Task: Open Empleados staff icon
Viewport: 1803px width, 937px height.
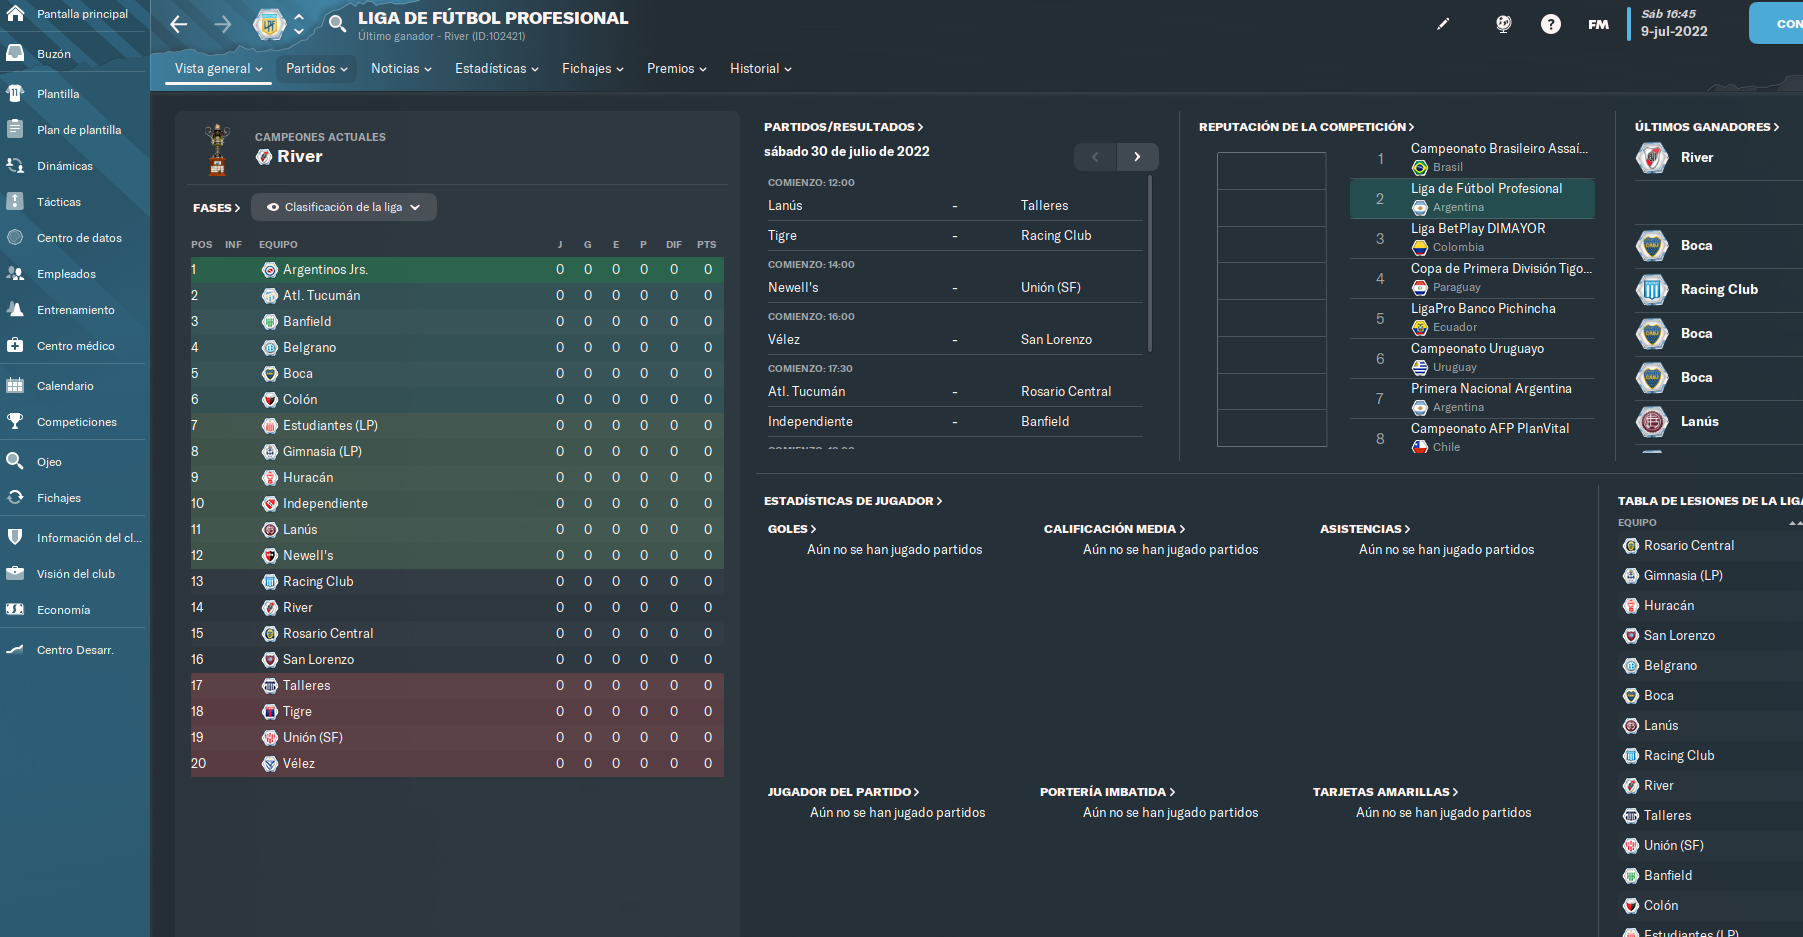Action: pyautogui.click(x=15, y=274)
